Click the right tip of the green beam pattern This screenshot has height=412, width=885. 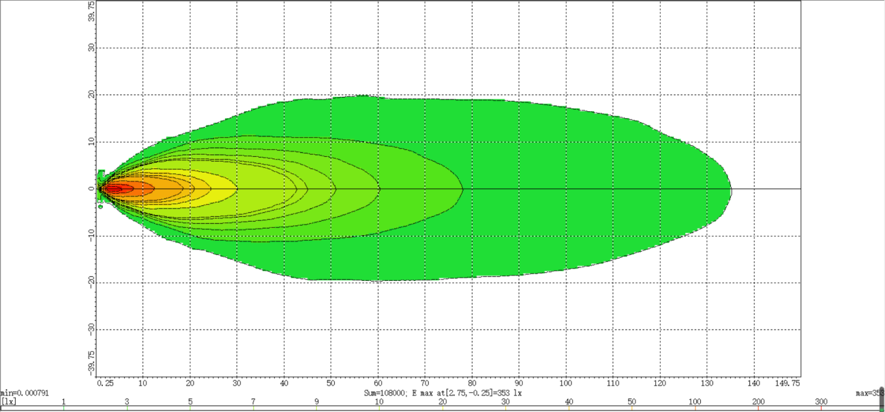[730, 188]
